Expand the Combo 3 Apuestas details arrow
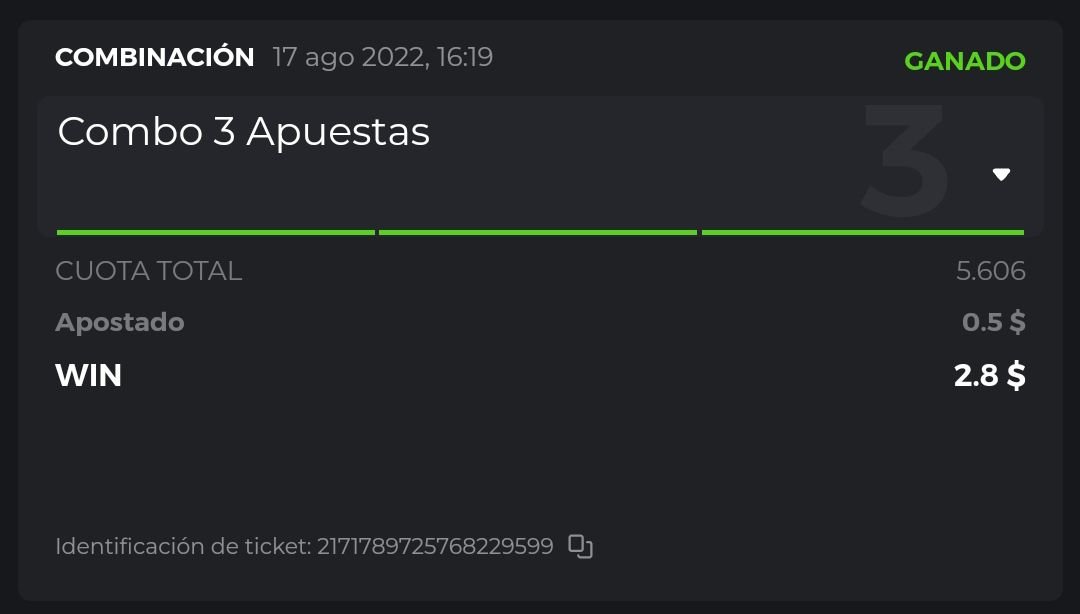The image size is (1080, 614). pos(1001,175)
